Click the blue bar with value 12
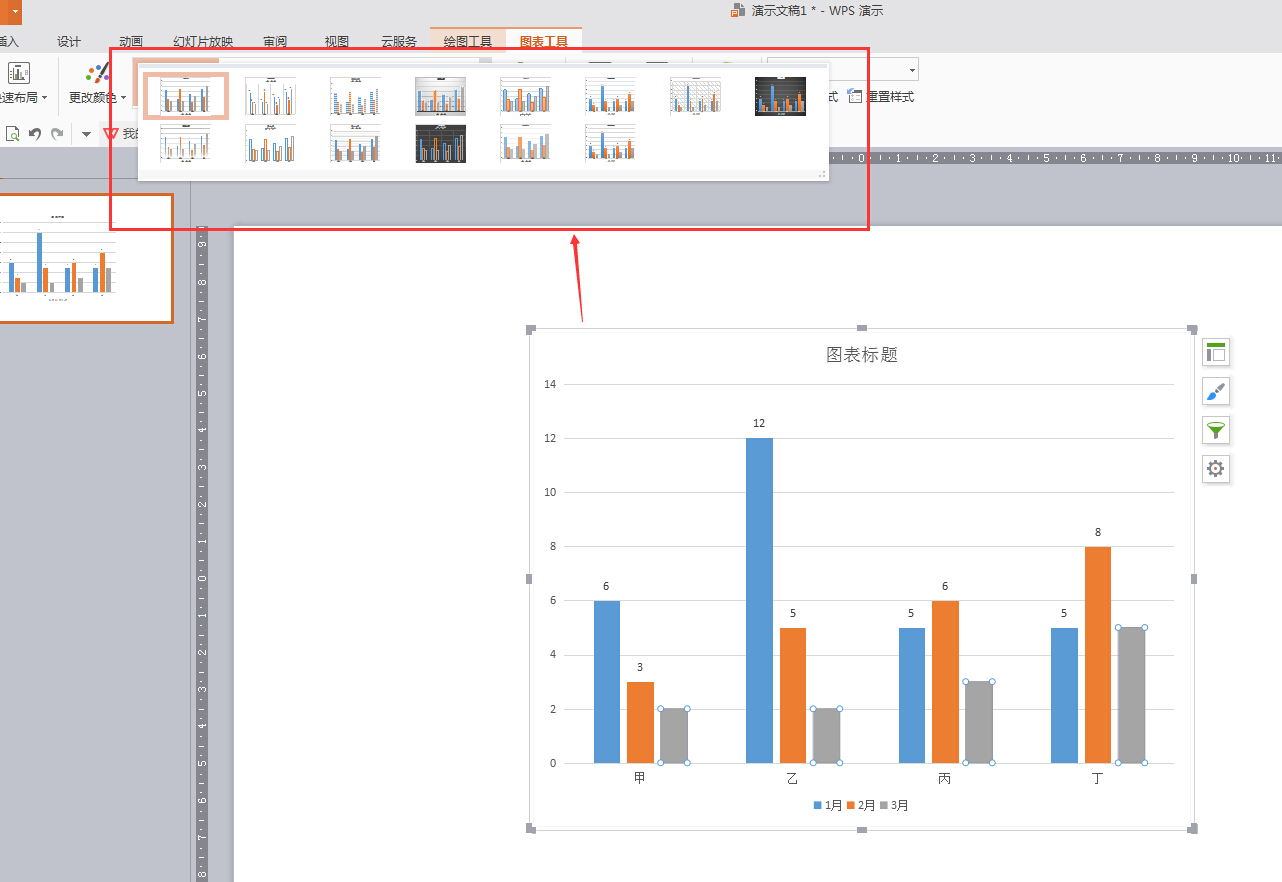Screen dimensions: 1282x882 (759, 600)
